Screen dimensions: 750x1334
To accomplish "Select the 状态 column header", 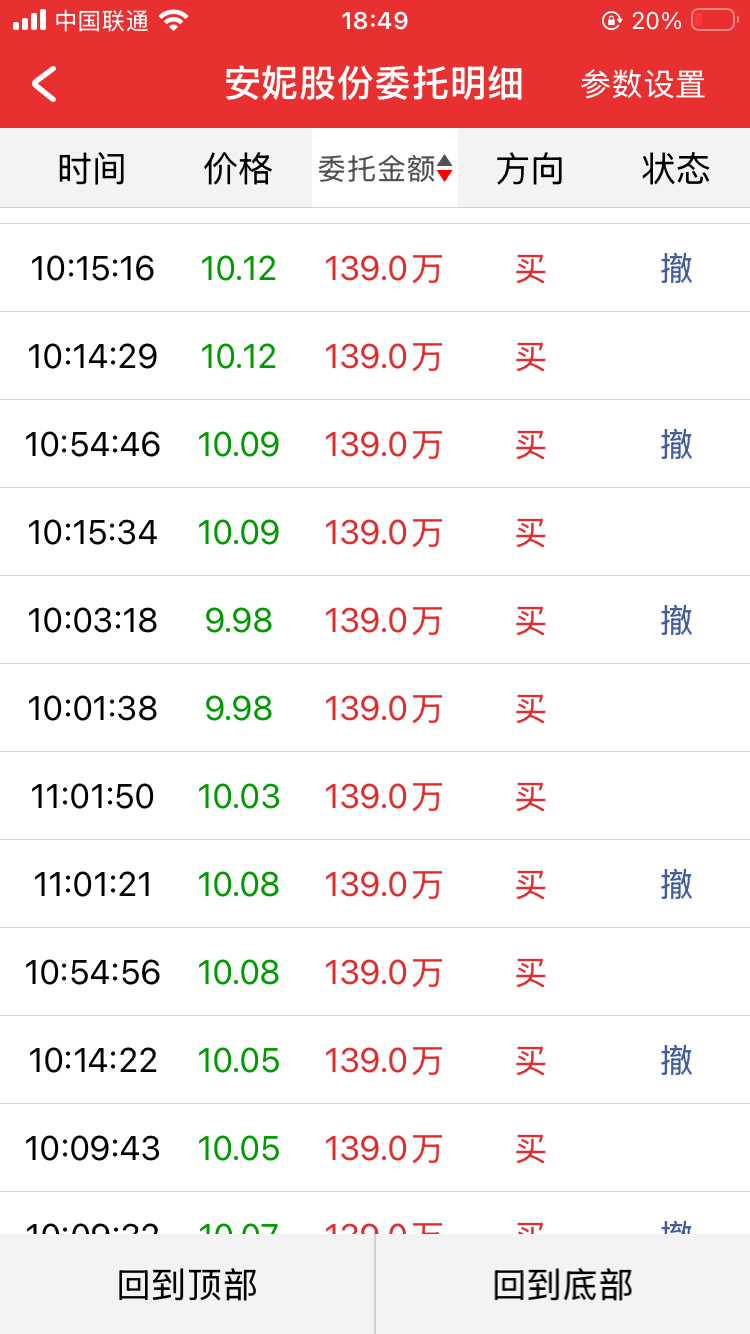I will click(676, 169).
